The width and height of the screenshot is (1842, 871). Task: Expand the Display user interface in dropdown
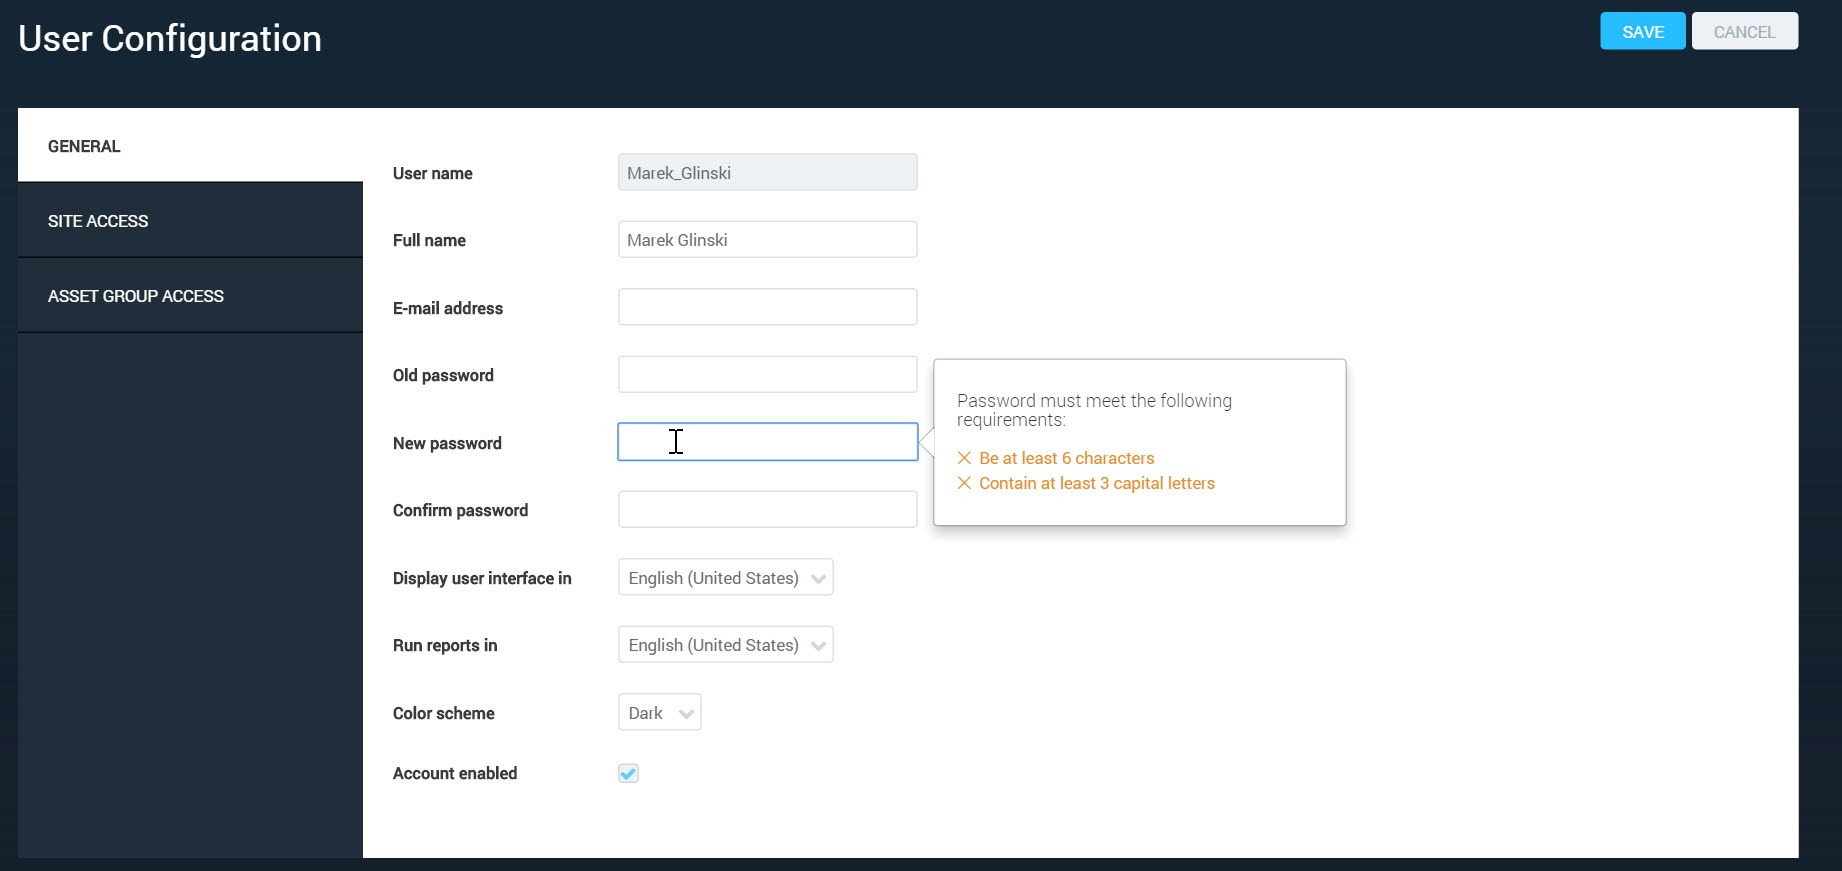(725, 578)
